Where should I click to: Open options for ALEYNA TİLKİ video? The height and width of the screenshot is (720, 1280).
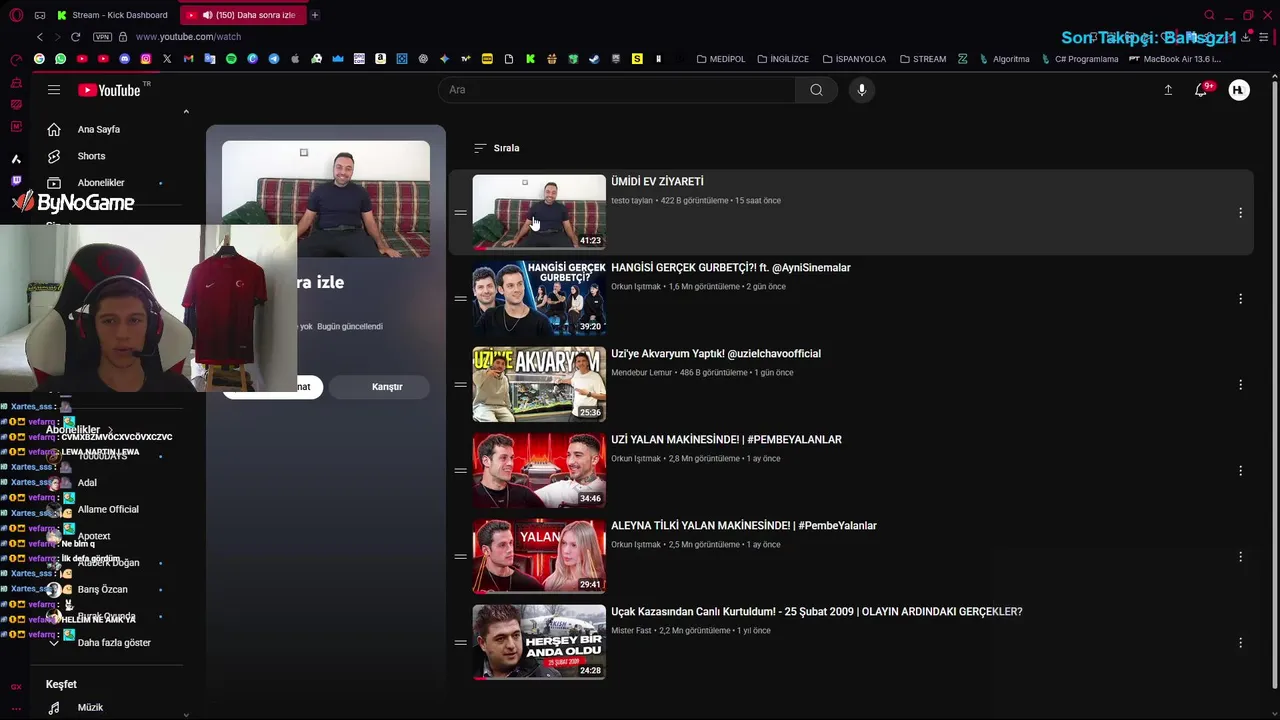click(x=1240, y=557)
